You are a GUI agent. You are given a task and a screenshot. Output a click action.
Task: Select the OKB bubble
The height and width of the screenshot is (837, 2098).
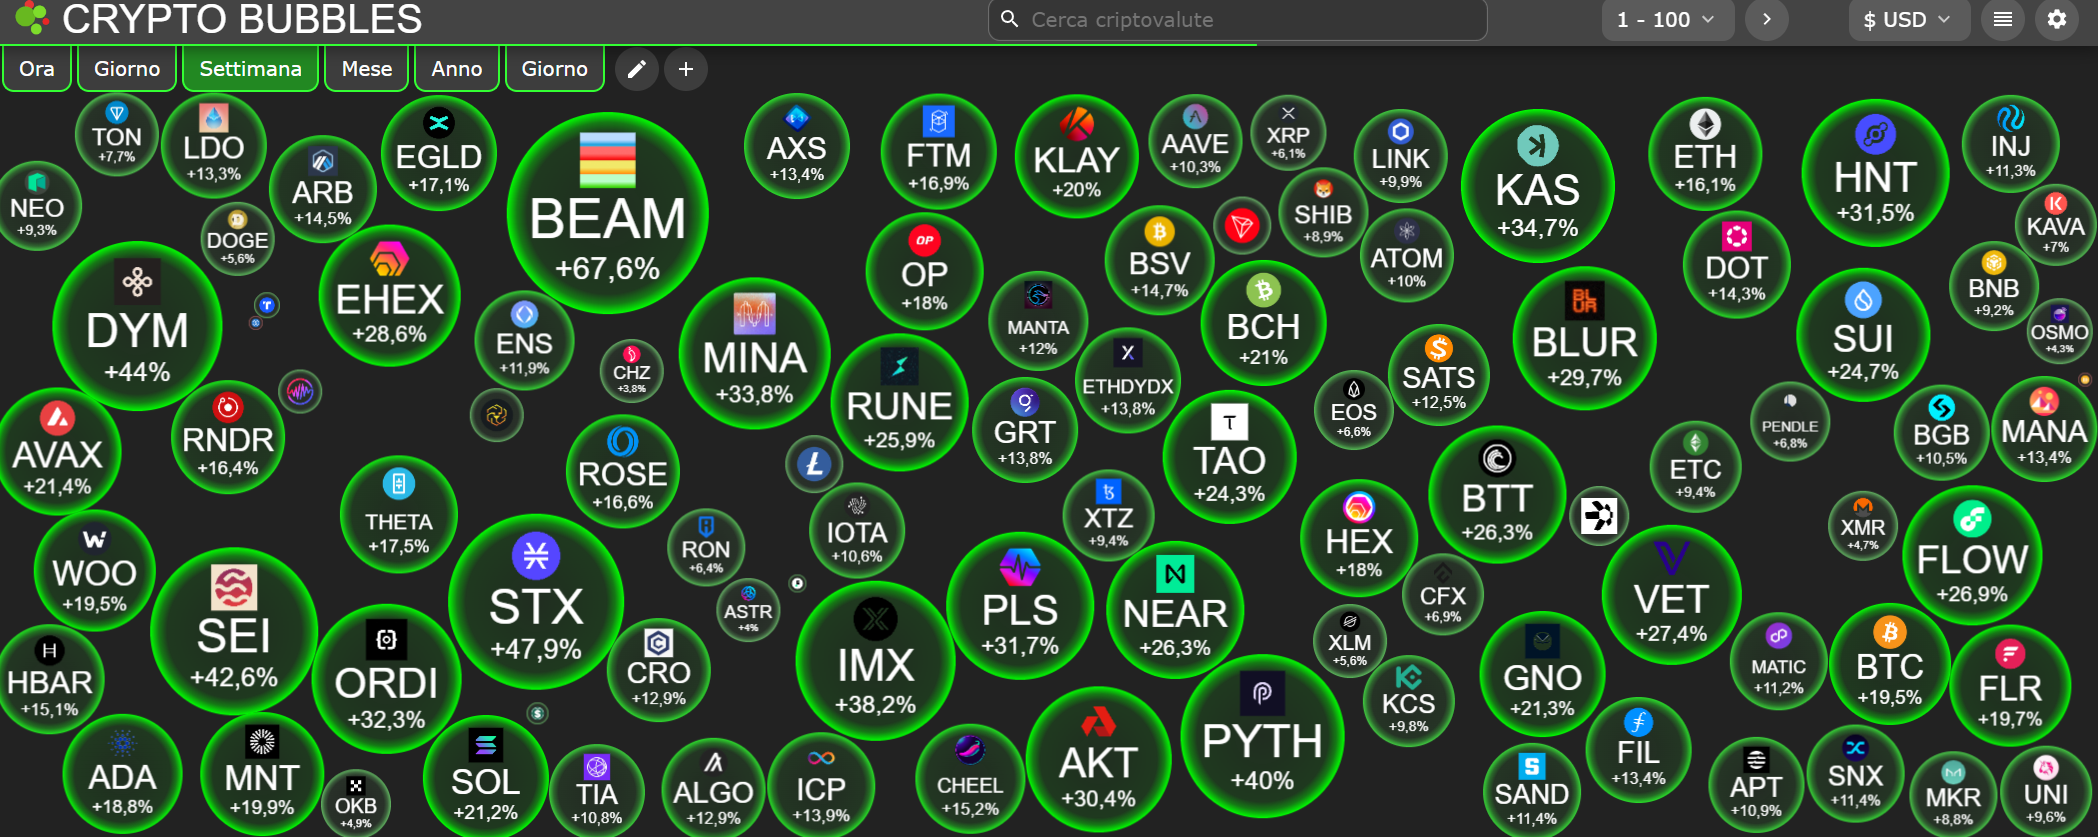pyautogui.click(x=356, y=804)
